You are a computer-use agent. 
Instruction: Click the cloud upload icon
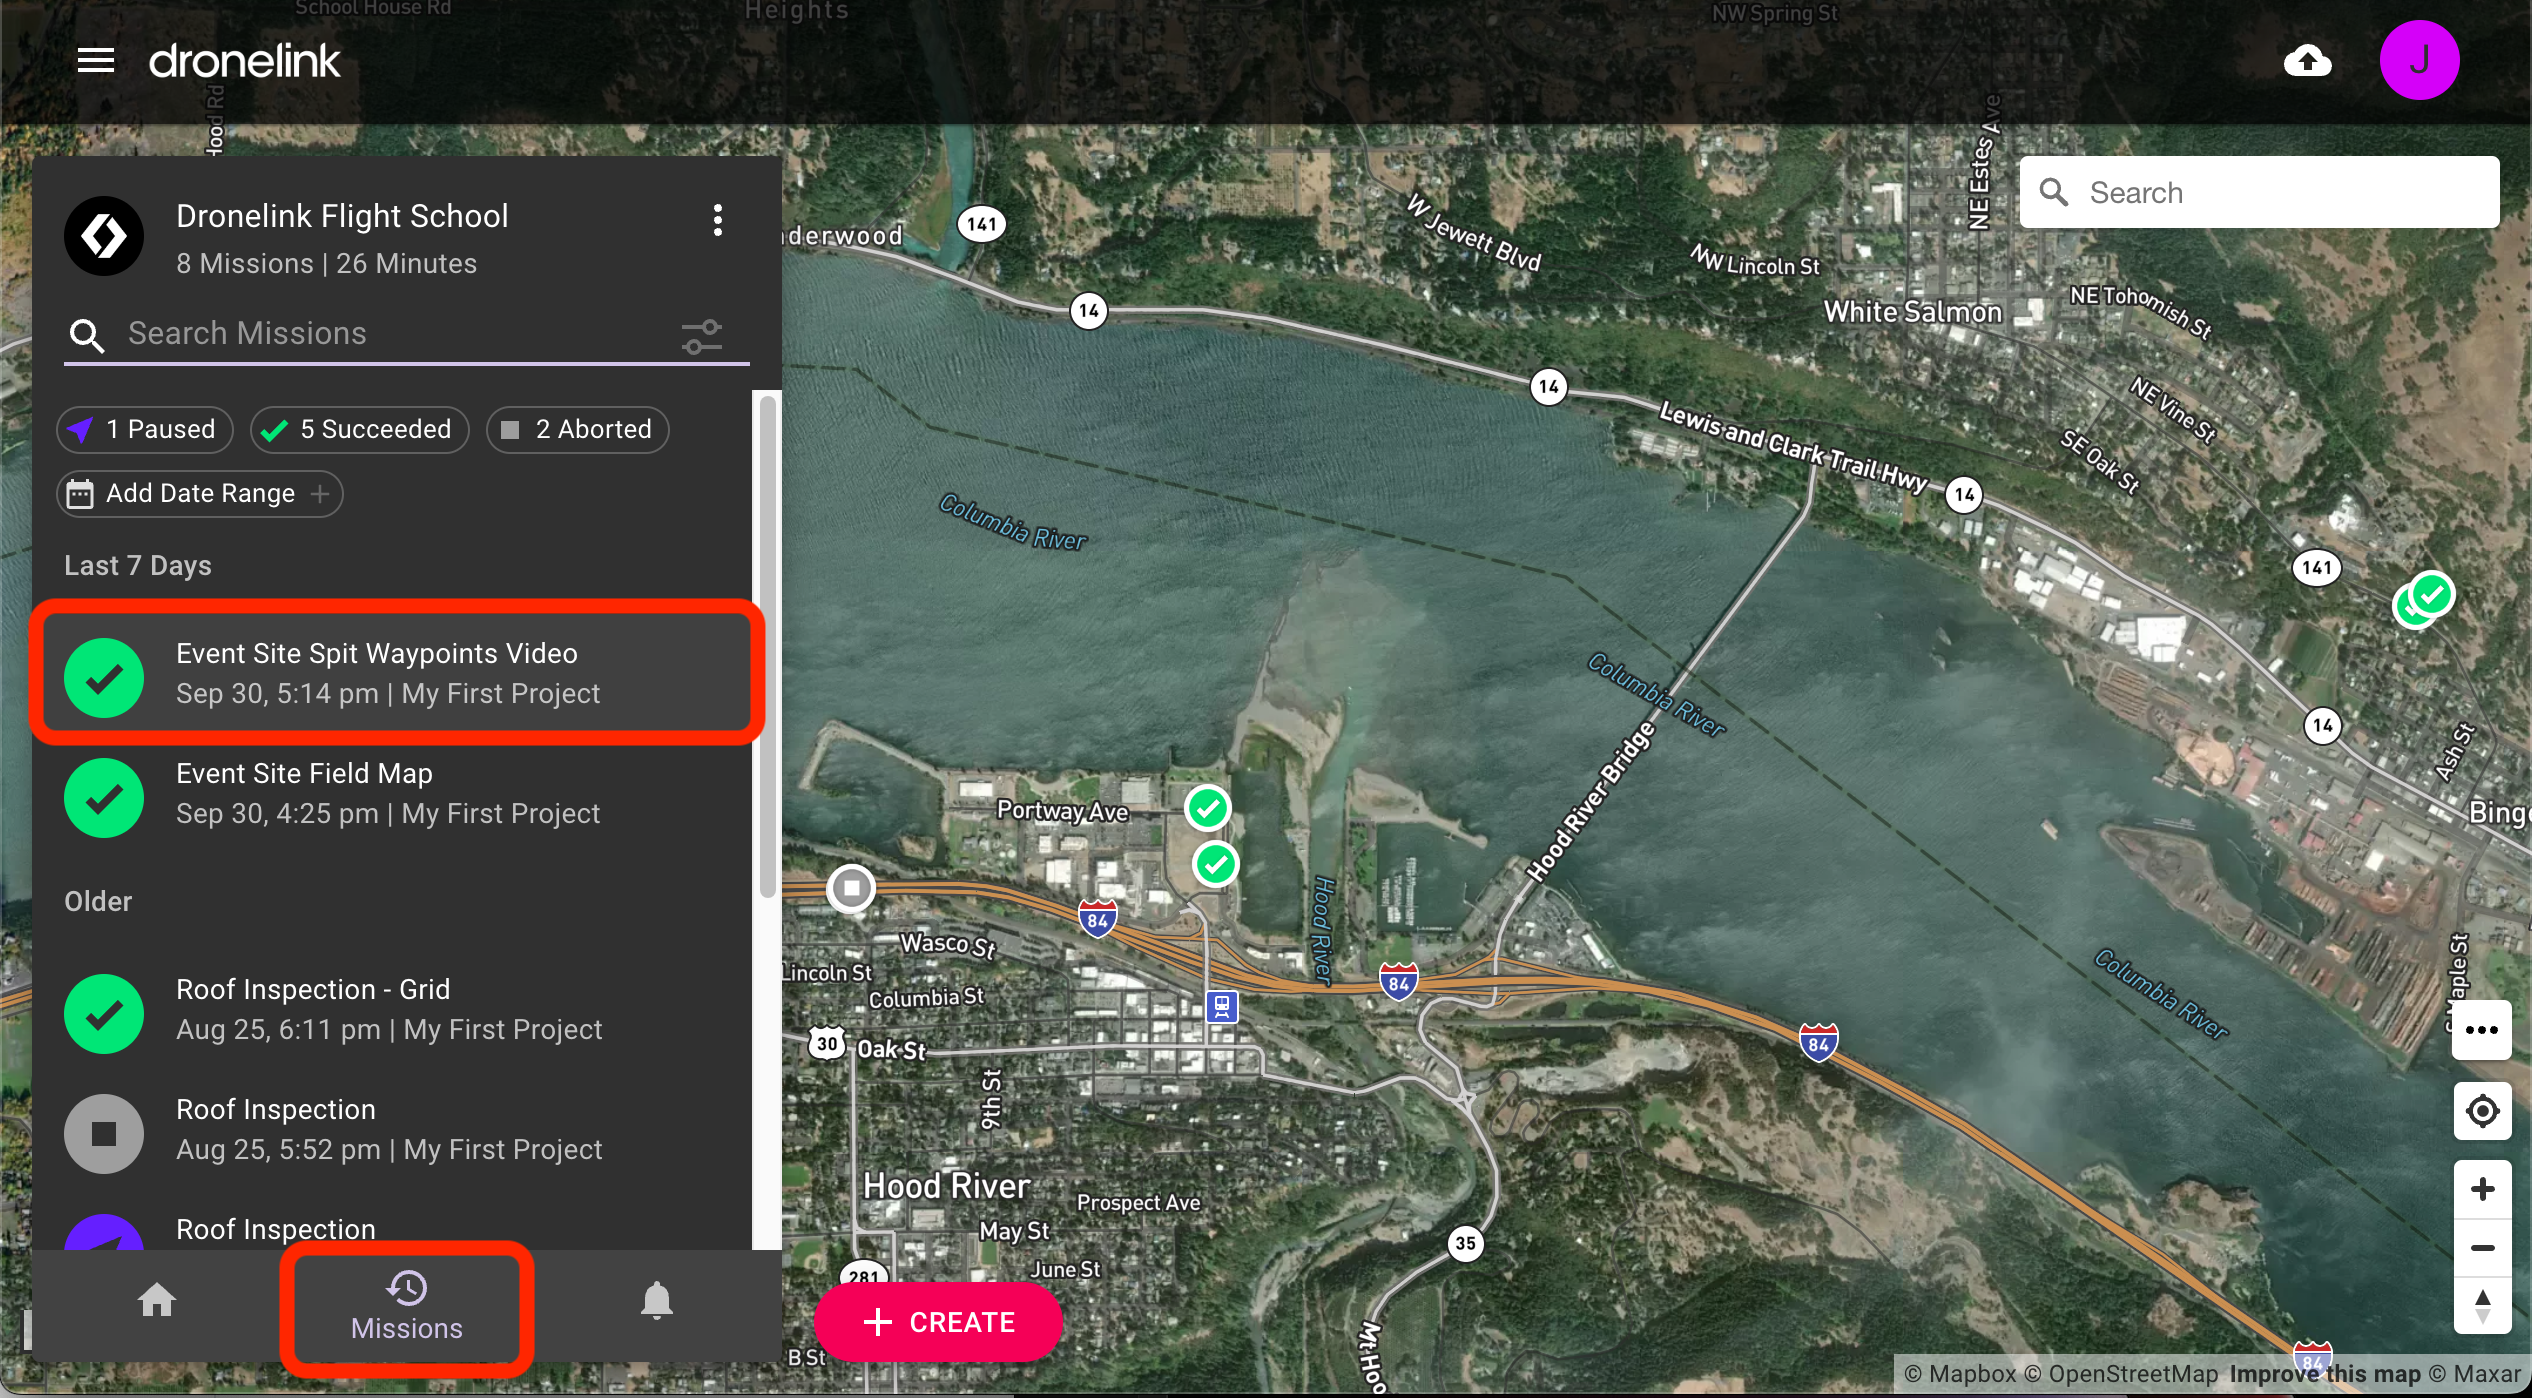tap(2307, 61)
